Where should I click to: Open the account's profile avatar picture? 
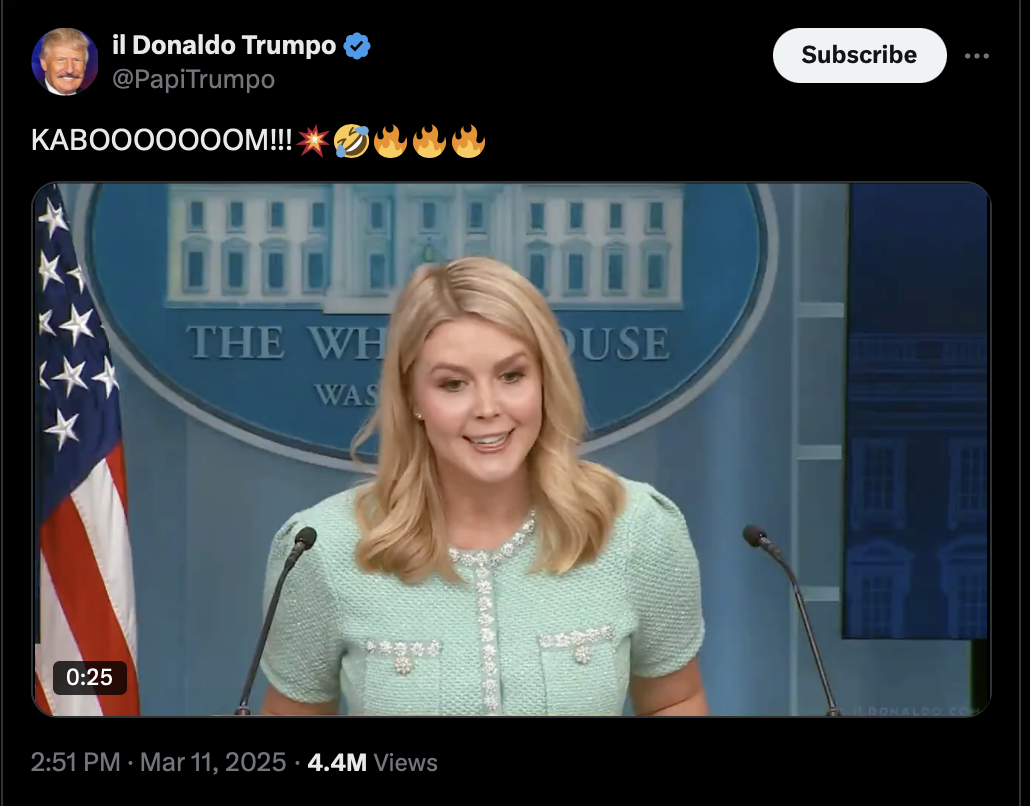64,62
